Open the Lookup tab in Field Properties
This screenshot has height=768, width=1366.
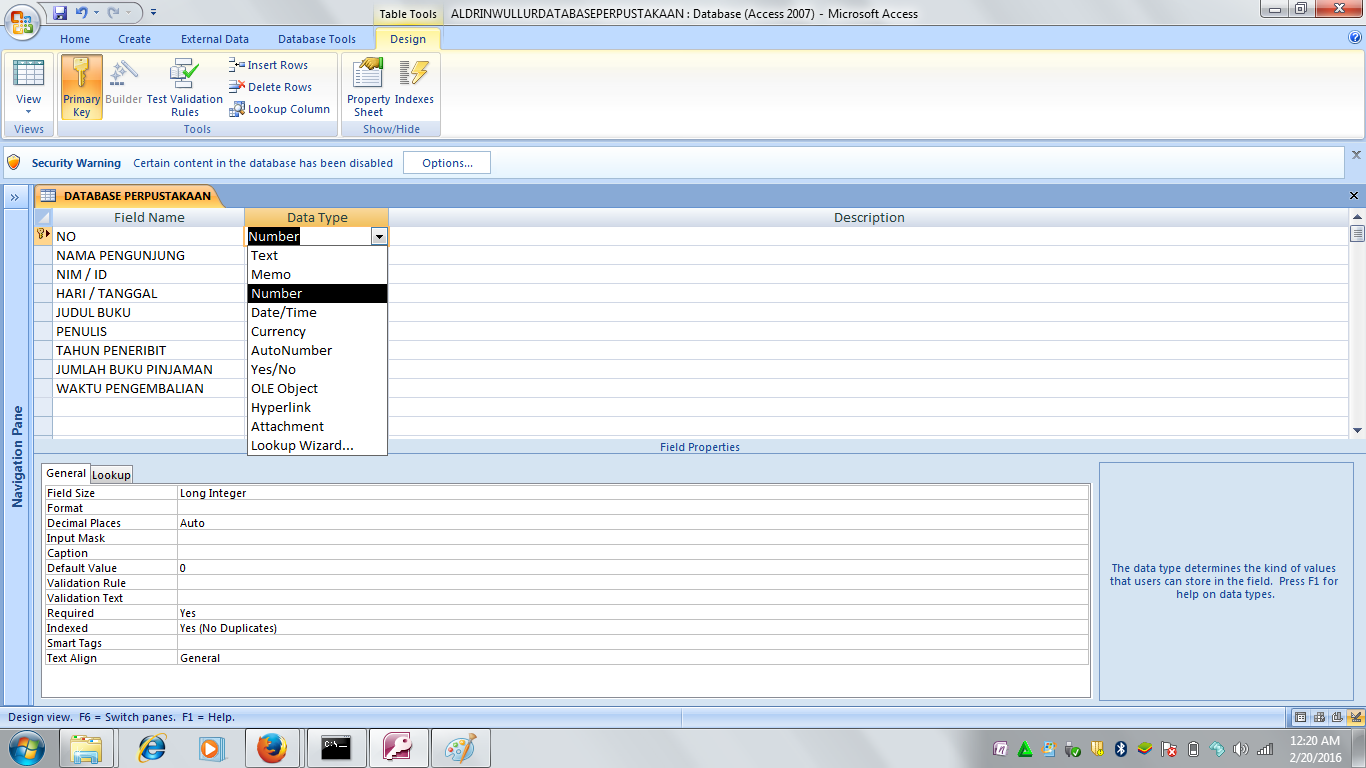tap(111, 474)
